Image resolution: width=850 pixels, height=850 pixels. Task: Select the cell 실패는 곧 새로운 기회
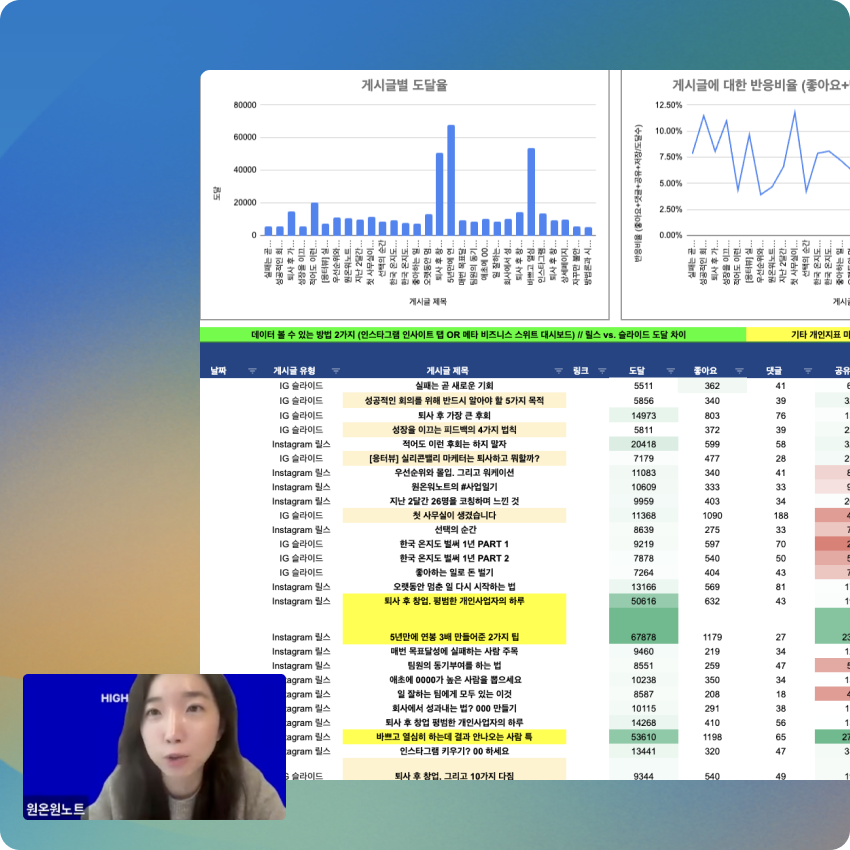tap(454, 385)
